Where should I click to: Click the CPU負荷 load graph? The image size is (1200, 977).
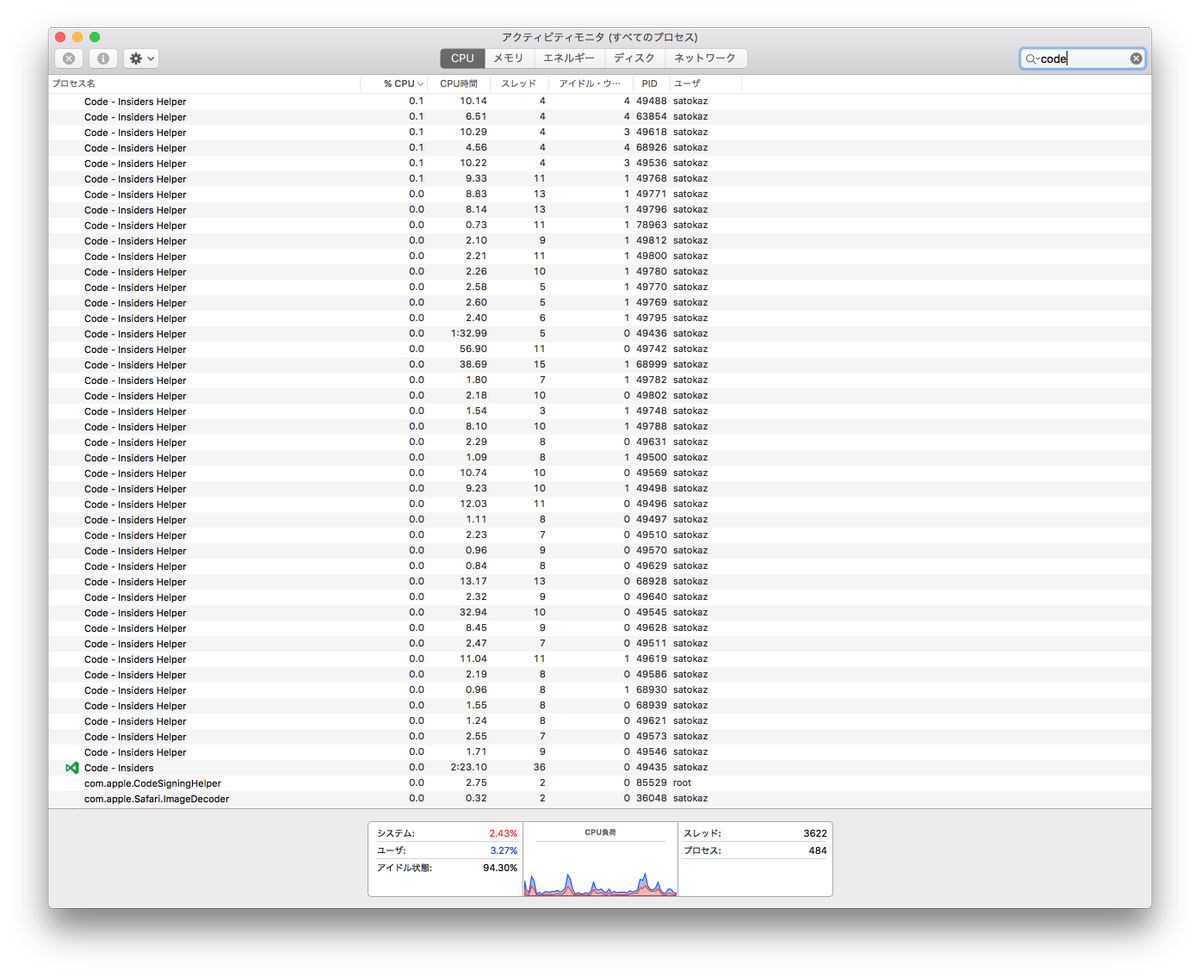click(x=602, y=868)
